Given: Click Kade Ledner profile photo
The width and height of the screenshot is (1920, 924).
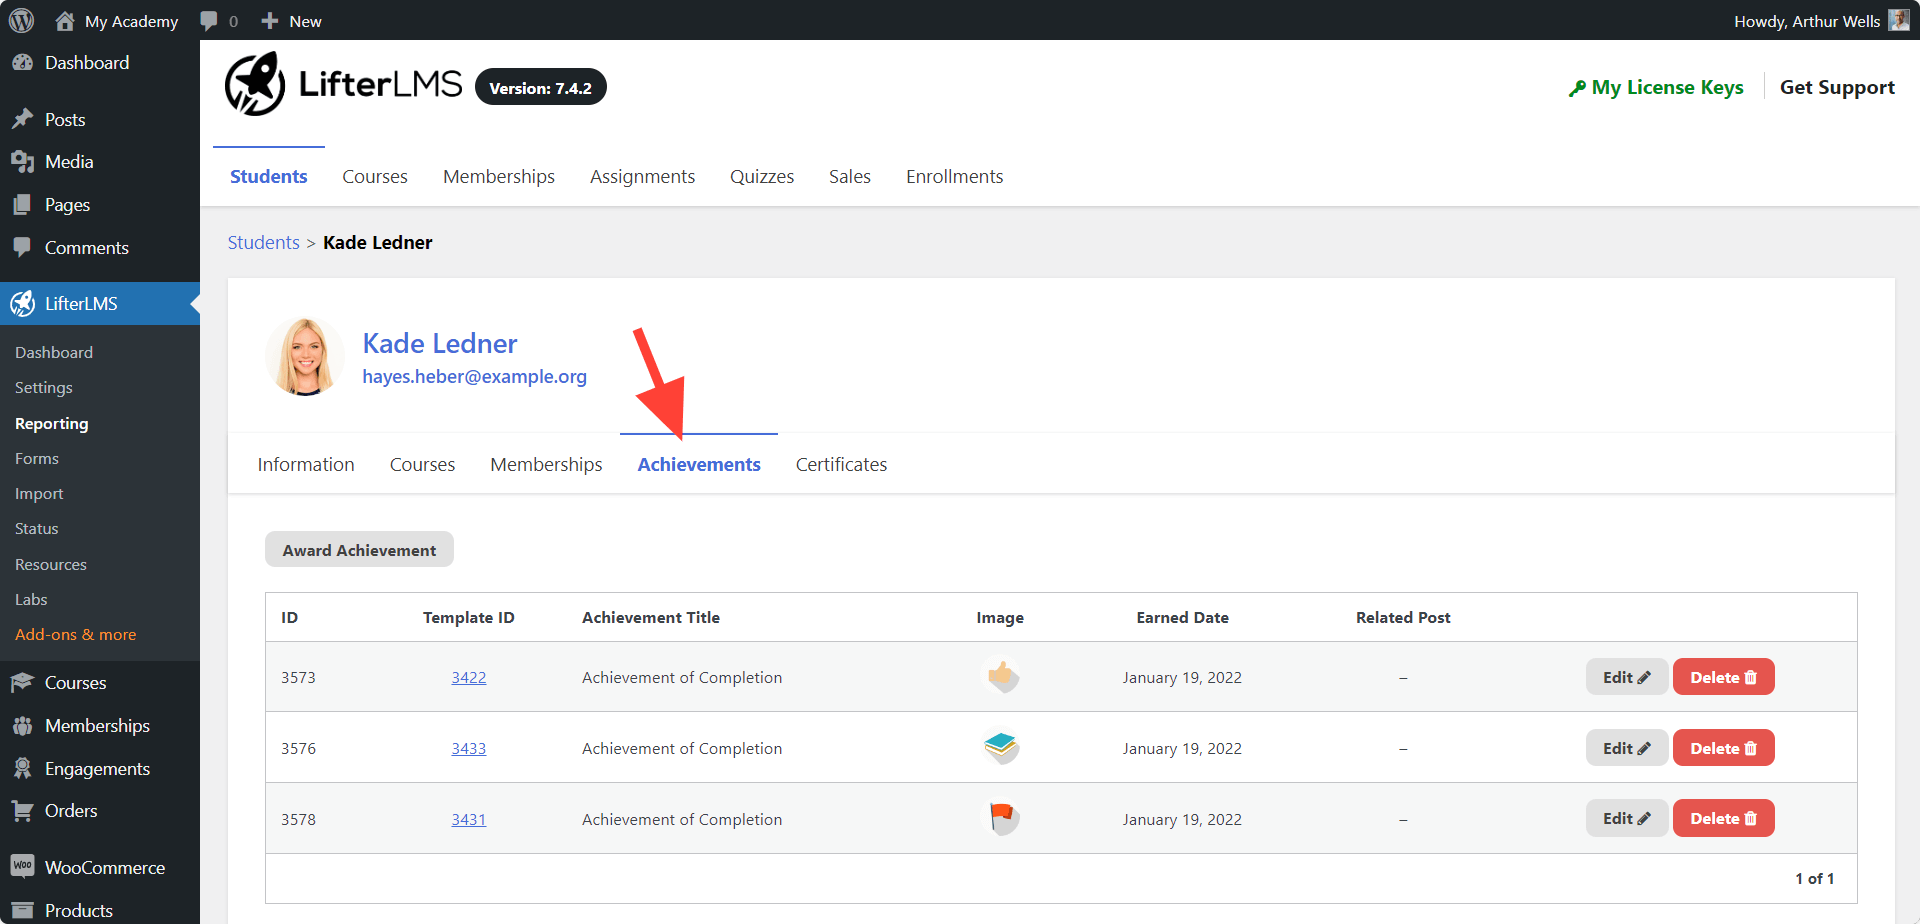Looking at the screenshot, I should coord(304,357).
